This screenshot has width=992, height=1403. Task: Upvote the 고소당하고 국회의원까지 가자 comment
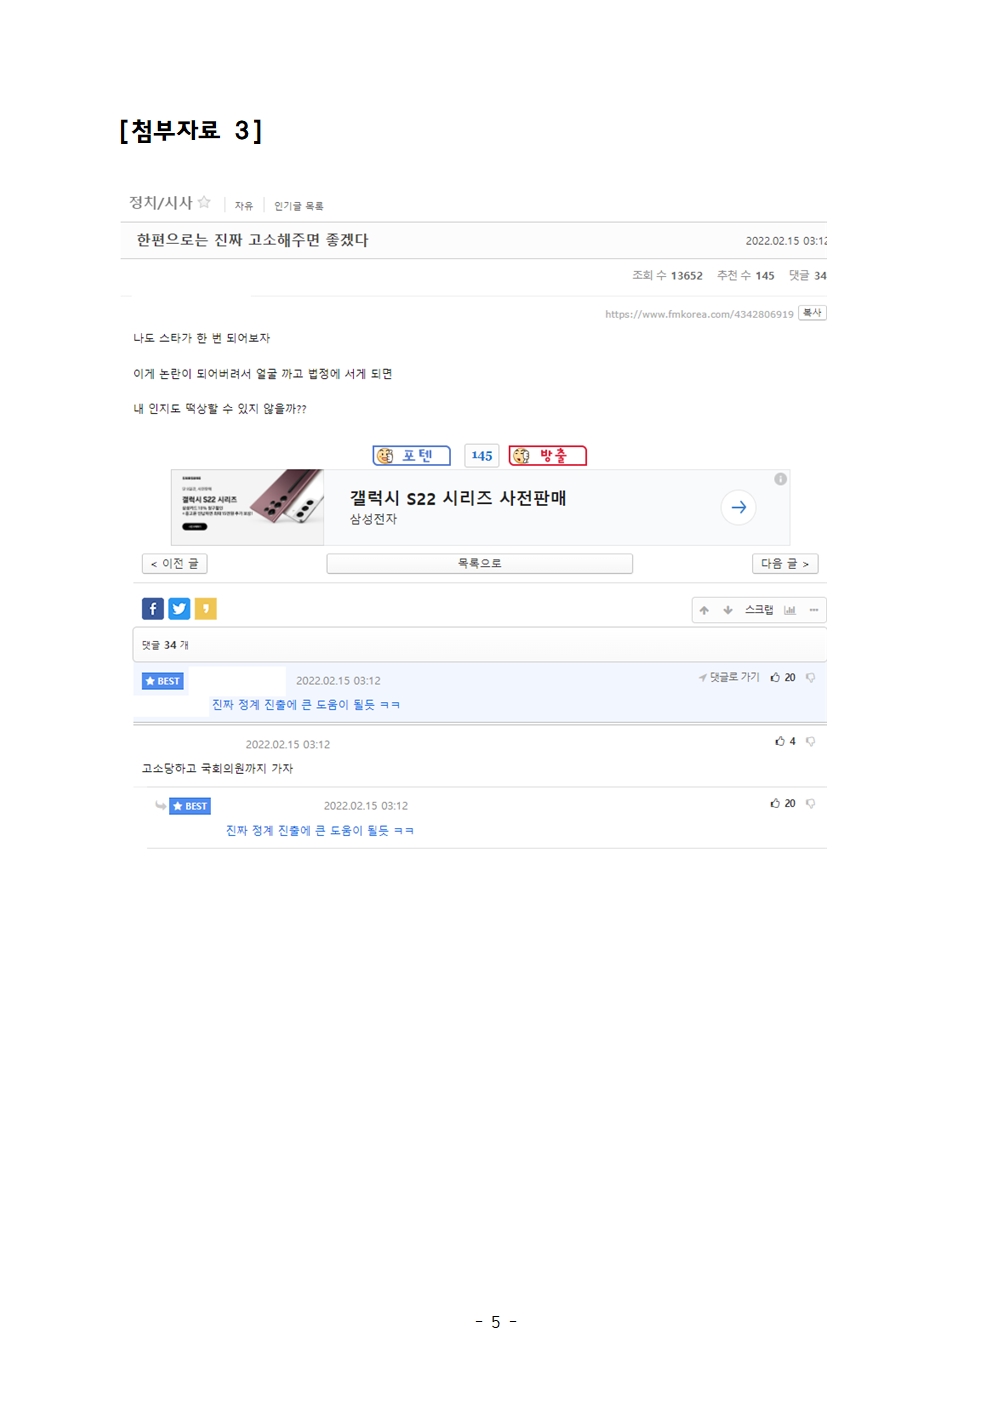coord(780,741)
